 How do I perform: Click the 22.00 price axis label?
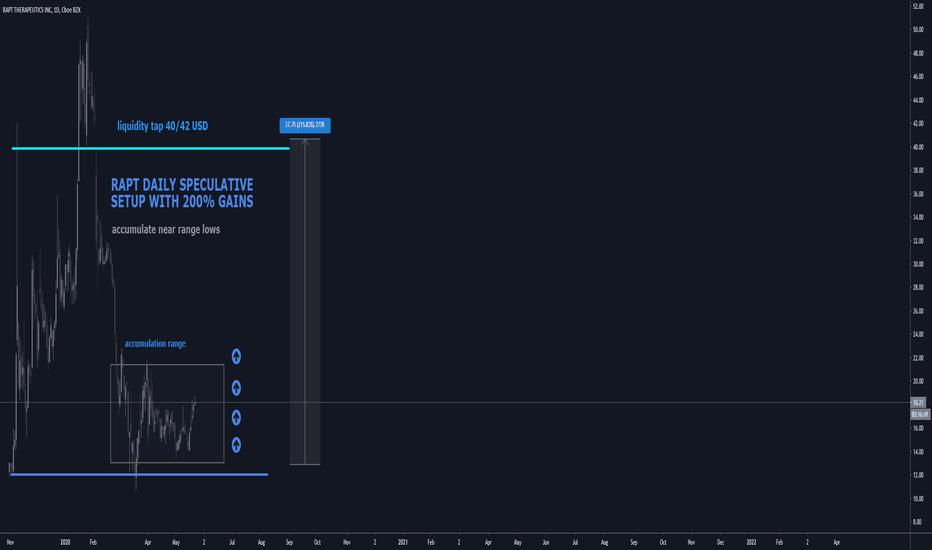pos(918,358)
